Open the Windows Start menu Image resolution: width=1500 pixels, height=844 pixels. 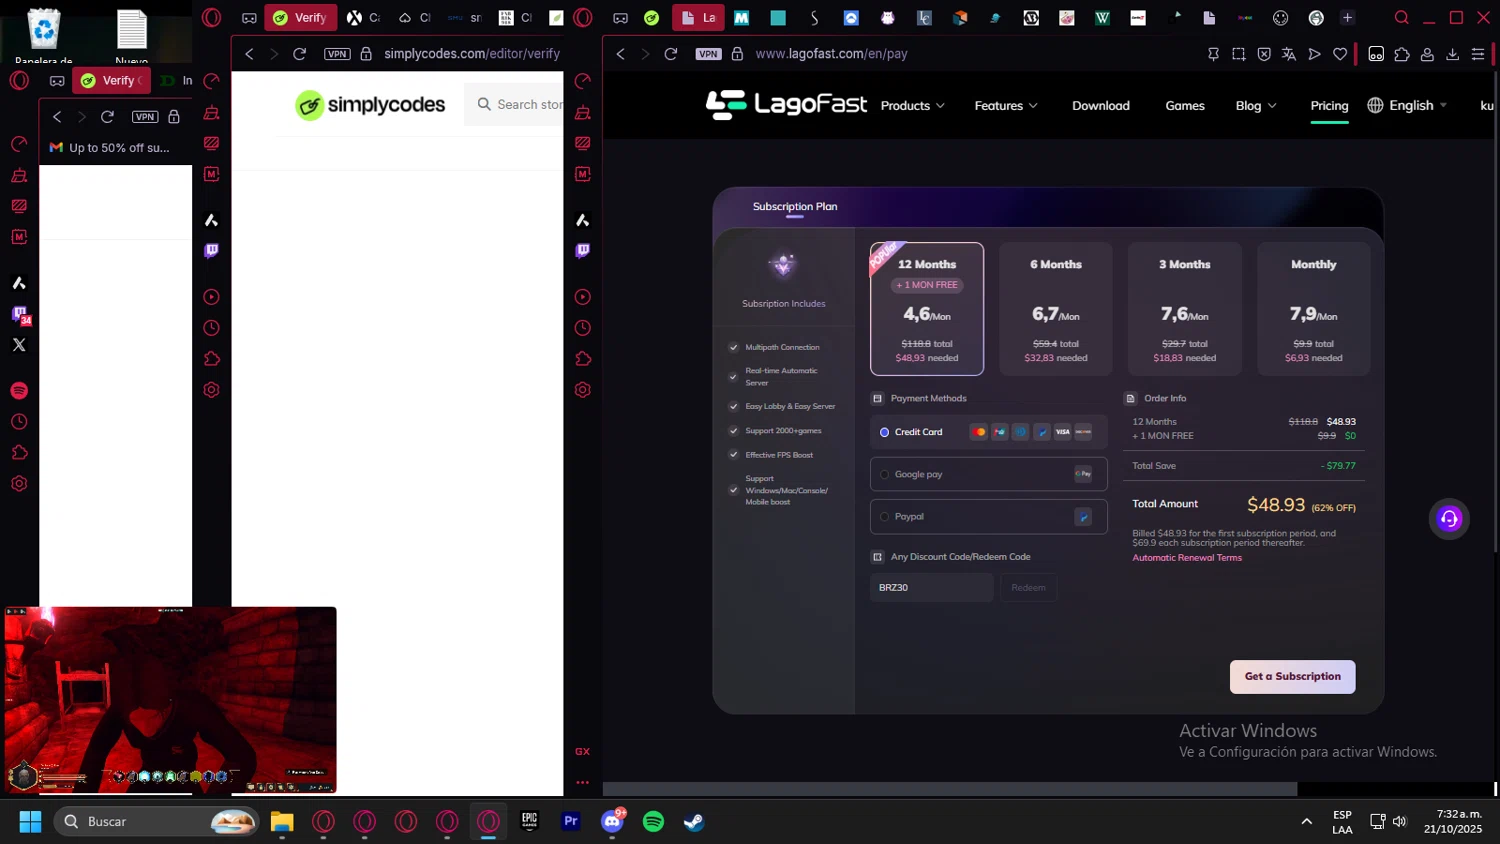coord(30,822)
